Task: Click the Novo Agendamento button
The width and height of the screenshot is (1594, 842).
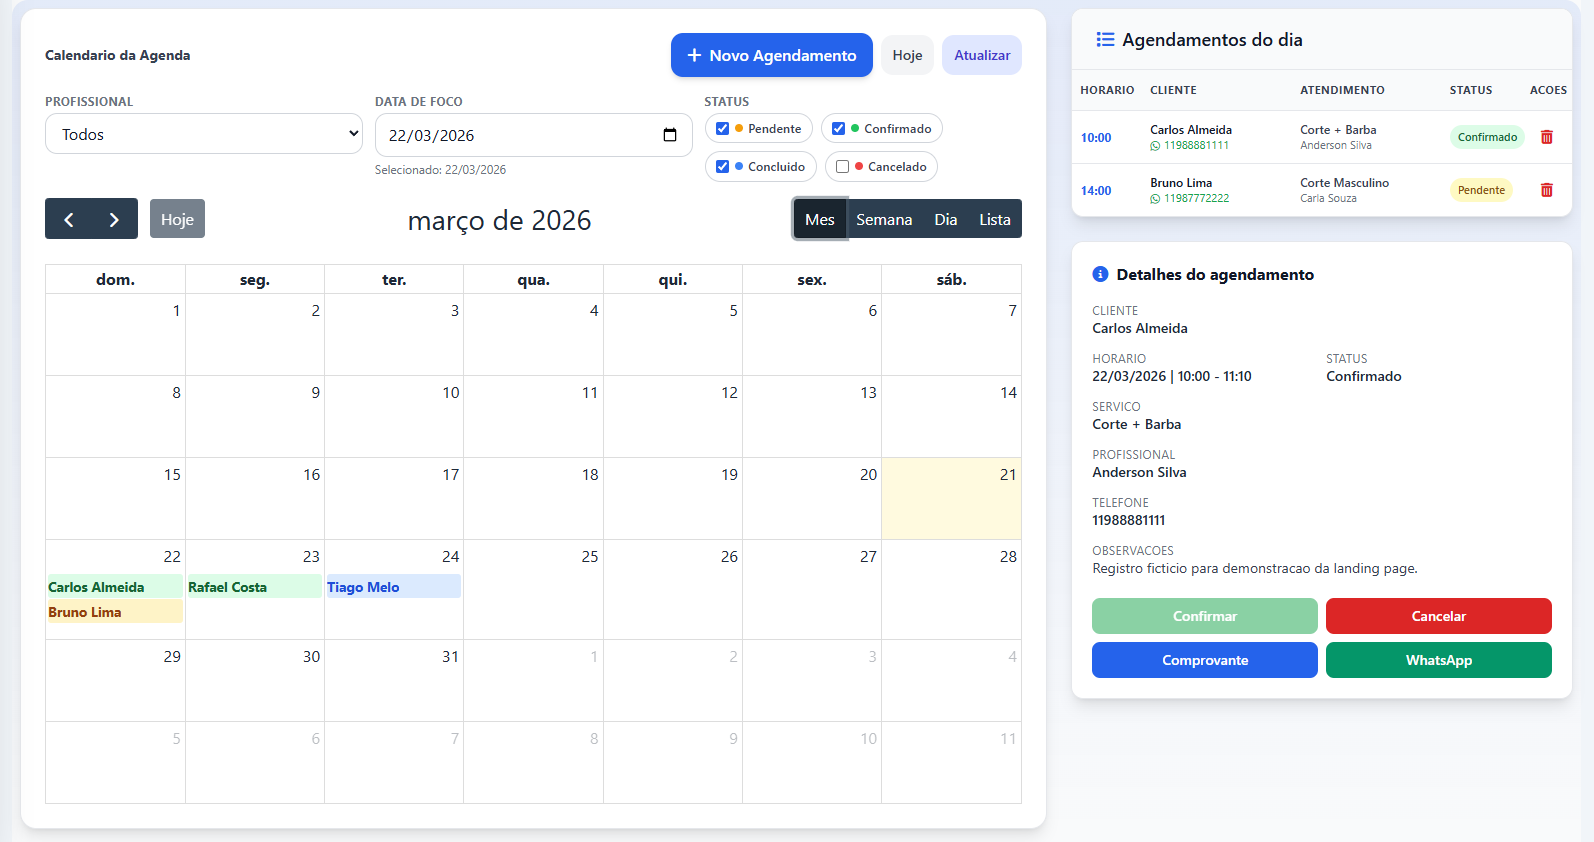Action: click(772, 55)
